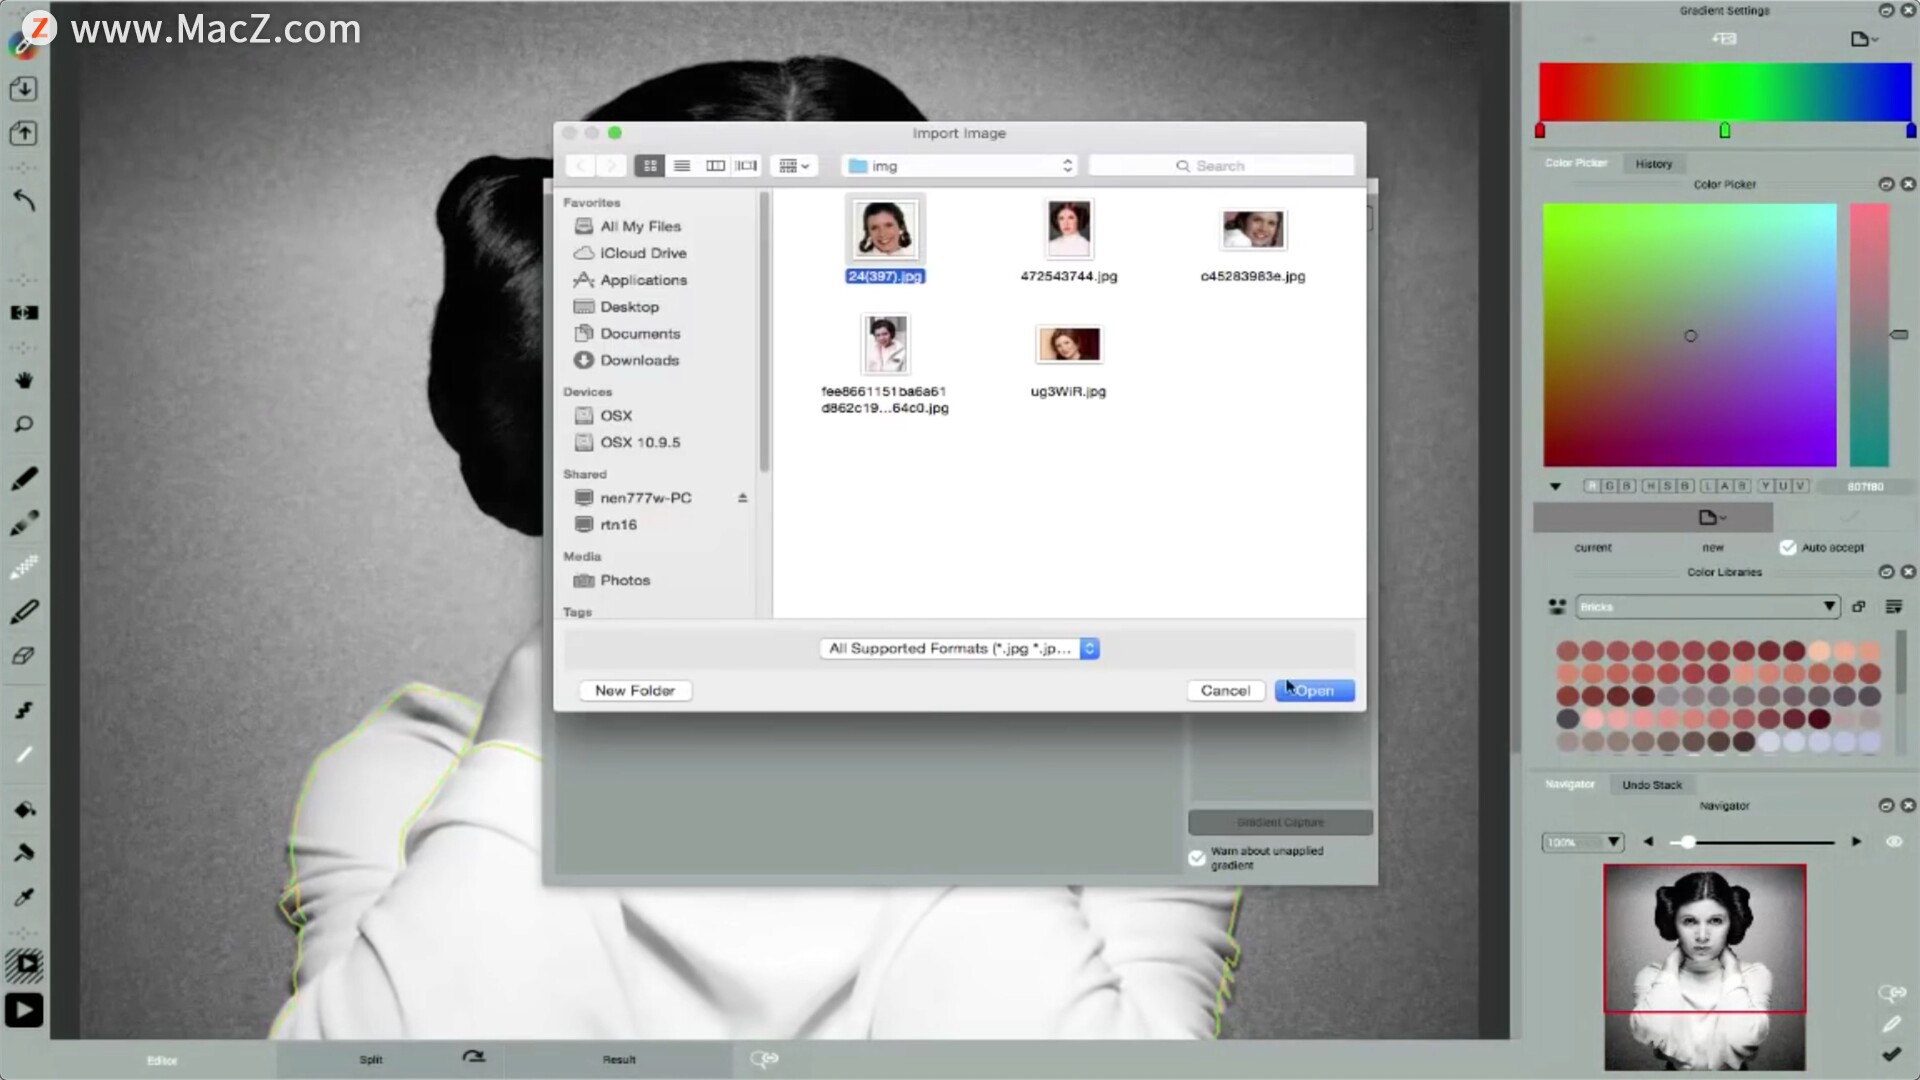This screenshot has width=1920, height=1080.
Task: Toggle the Navigator eye visibility icon
Action: 1894,842
